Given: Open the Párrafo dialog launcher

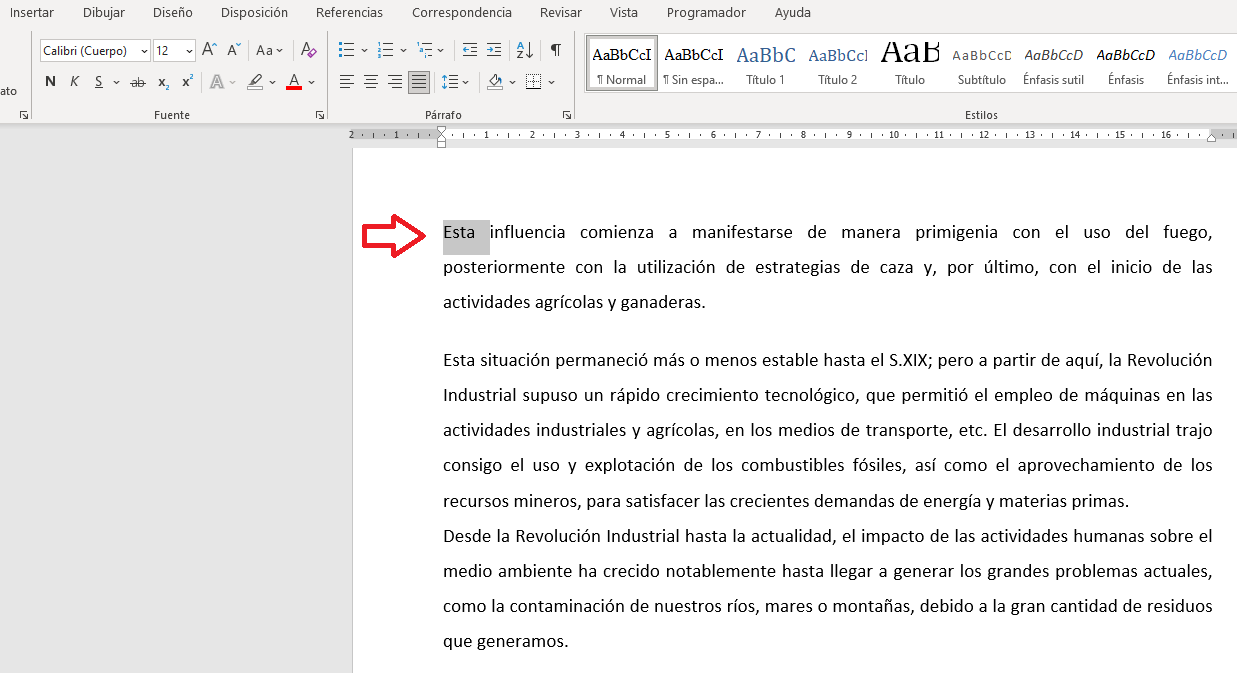Looking at the screenshot, I should click(x=567, y=116).
